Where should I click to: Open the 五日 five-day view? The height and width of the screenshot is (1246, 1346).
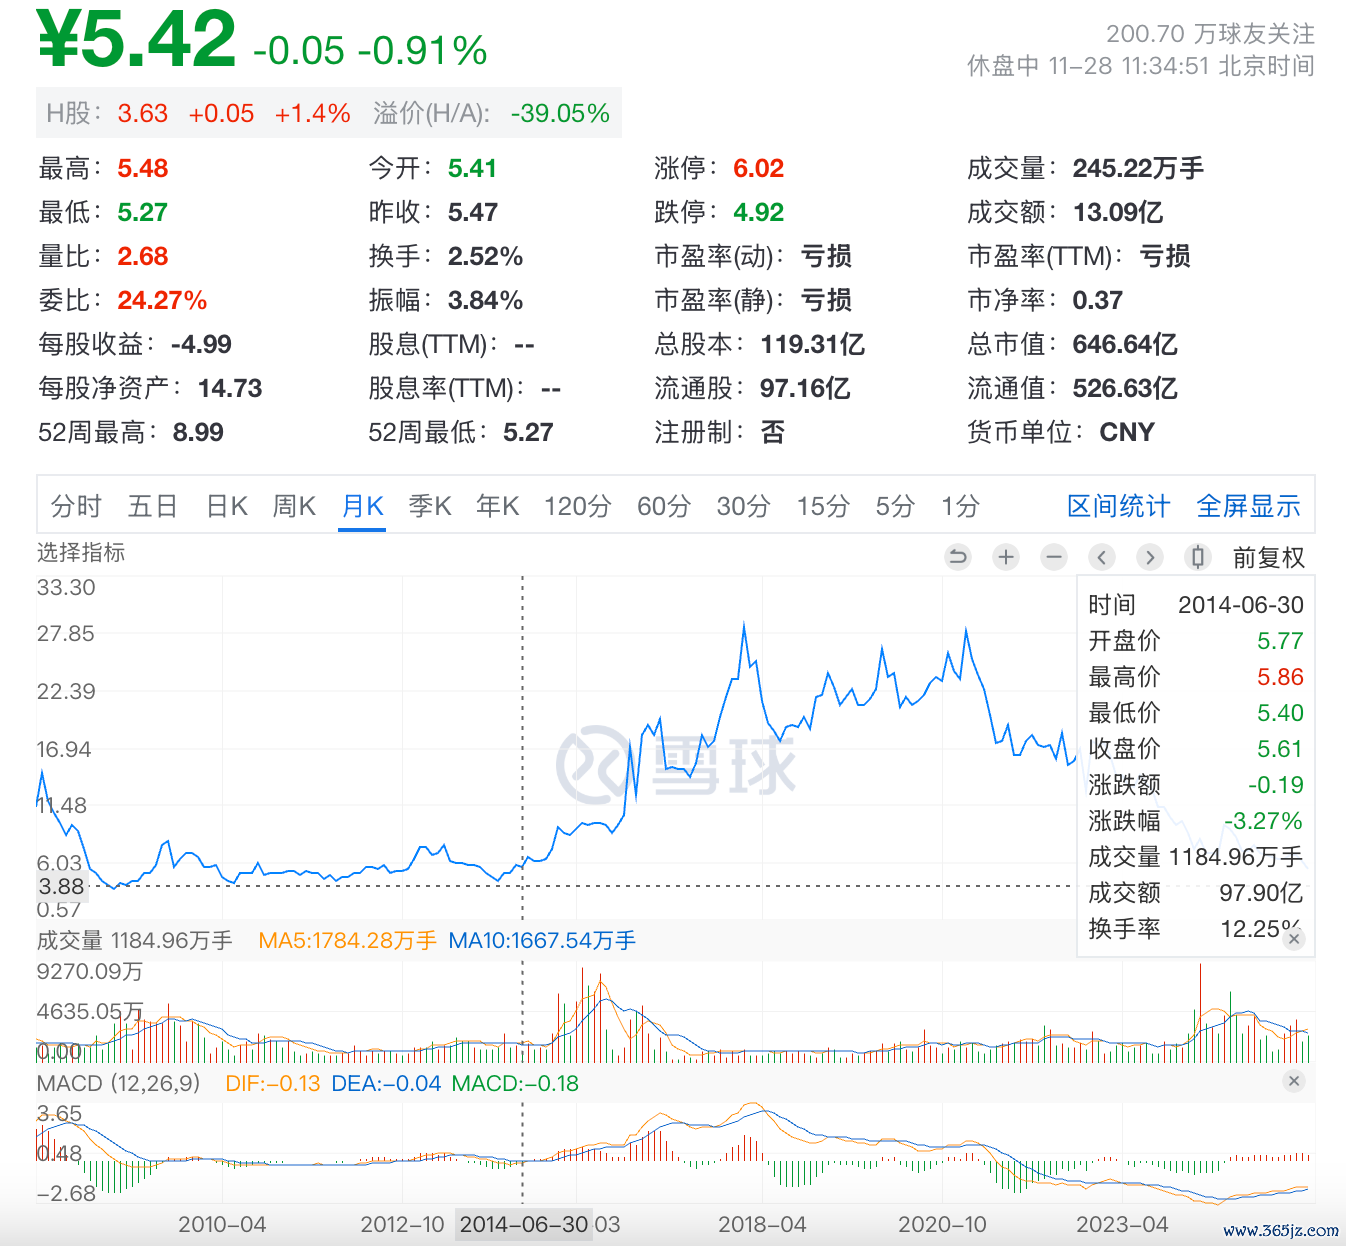click(x=152, y=507)
